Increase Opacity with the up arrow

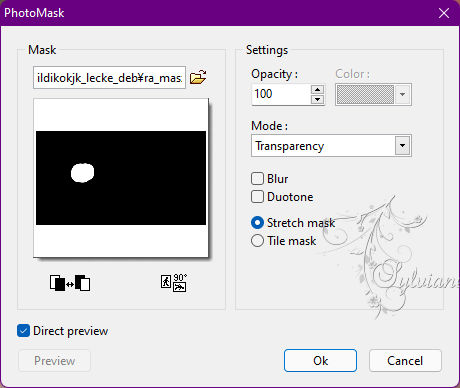tap(317, 89)
